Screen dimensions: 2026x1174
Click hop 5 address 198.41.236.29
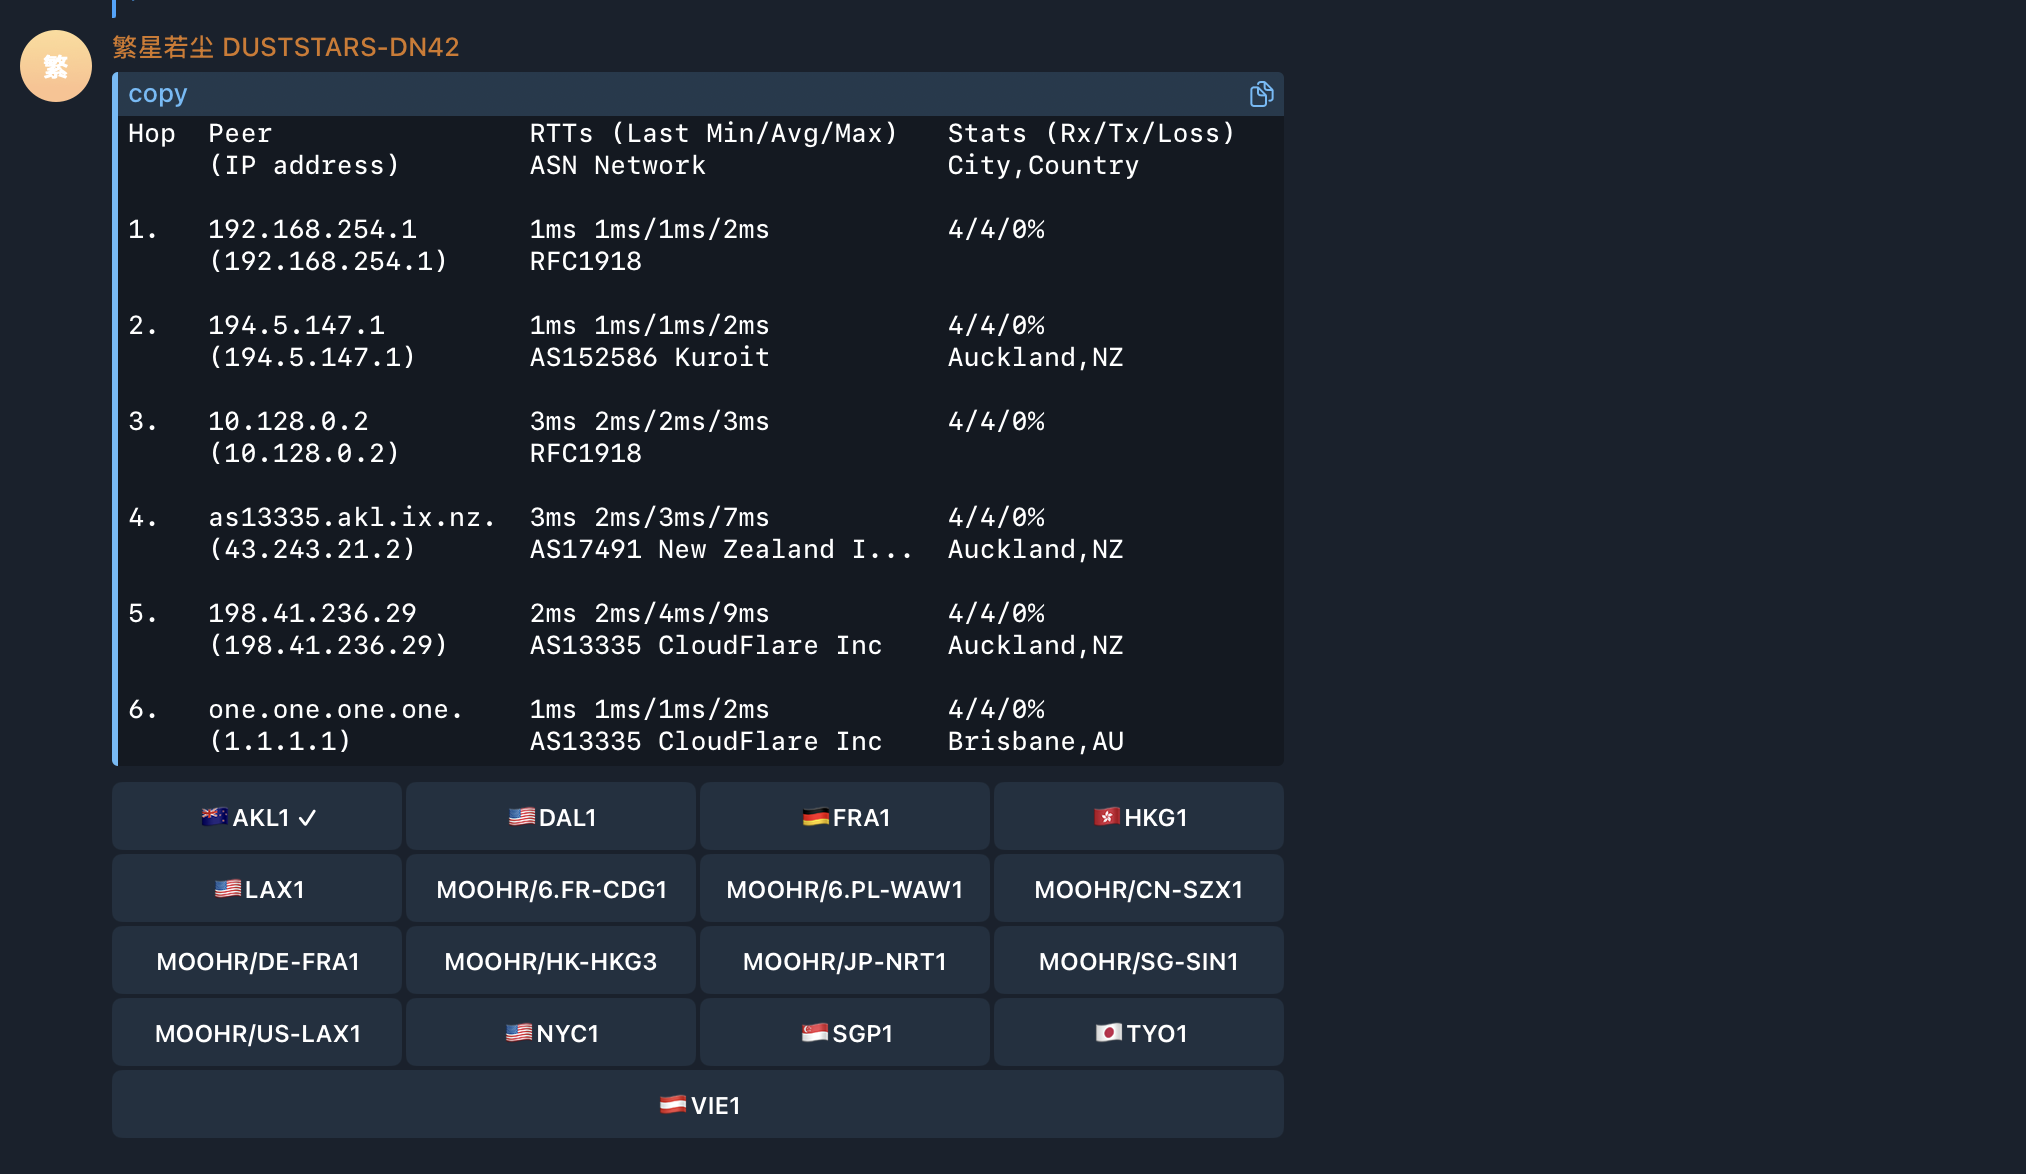point(312,614)
